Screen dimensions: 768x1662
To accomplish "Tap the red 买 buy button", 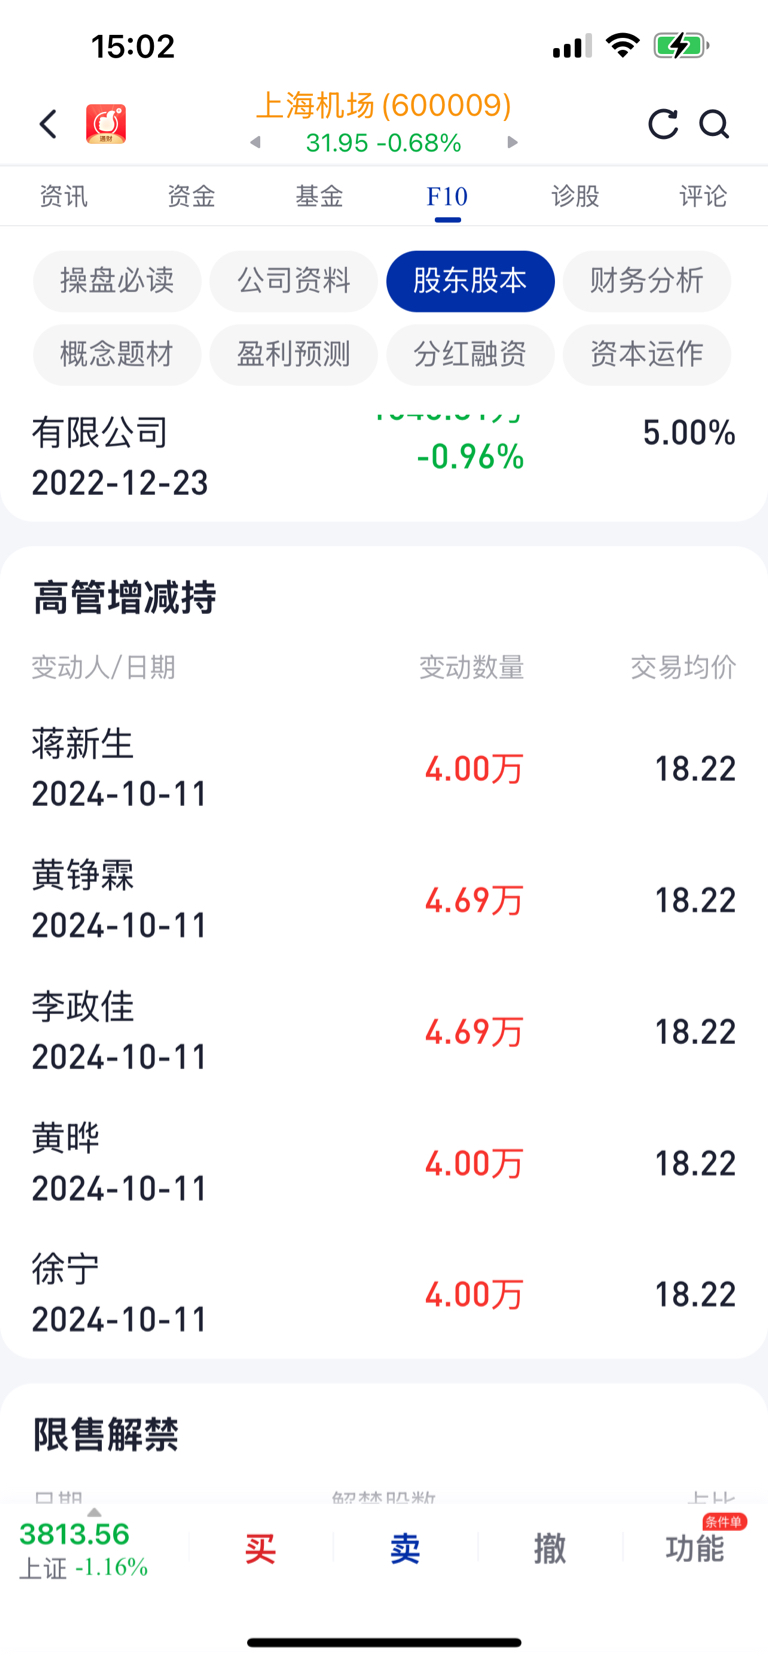I will click(x=260, y=1549).
